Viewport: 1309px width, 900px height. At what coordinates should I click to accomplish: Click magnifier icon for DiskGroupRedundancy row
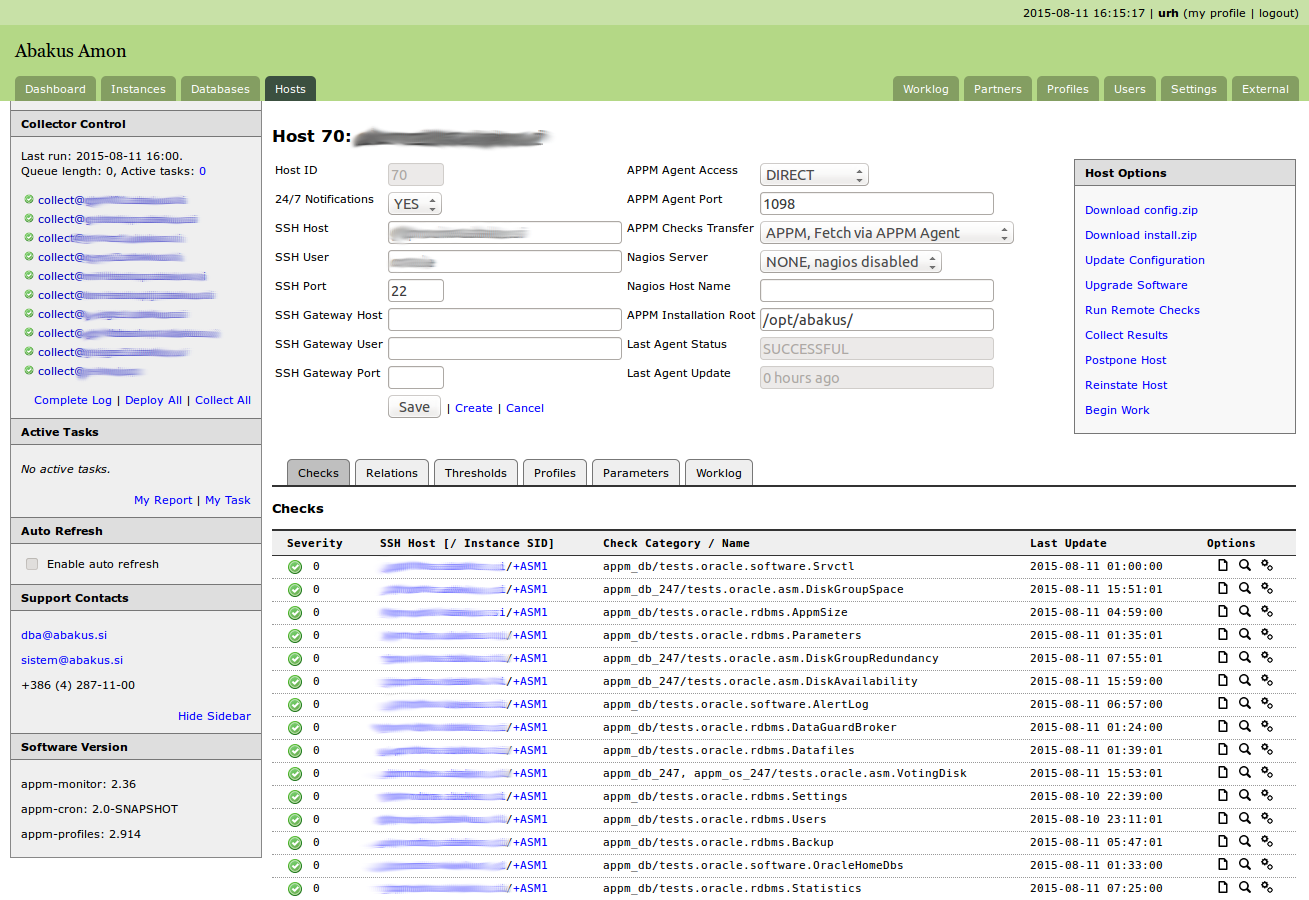(x=1244, y=658)
